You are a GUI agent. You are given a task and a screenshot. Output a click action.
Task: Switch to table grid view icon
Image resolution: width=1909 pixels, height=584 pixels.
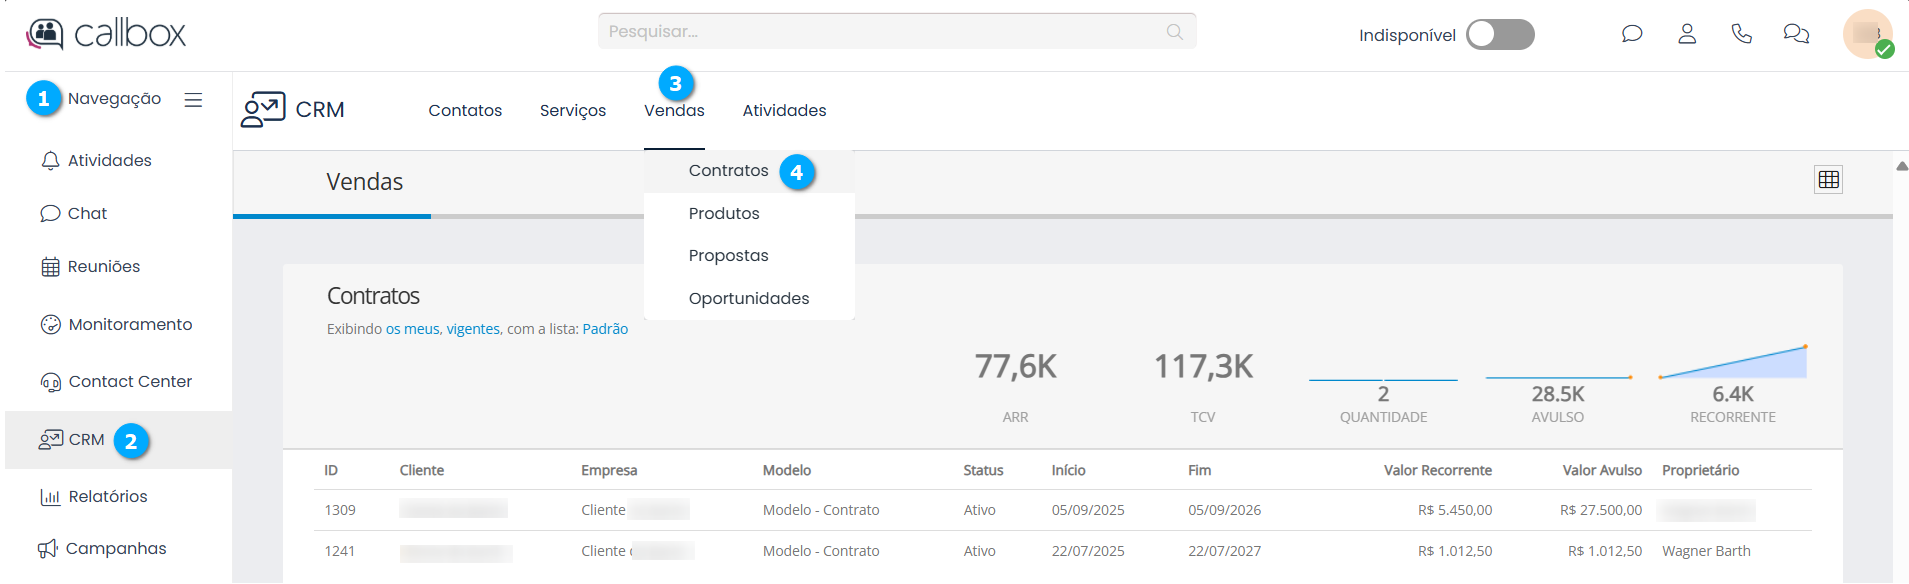(x=1828, y=180)
